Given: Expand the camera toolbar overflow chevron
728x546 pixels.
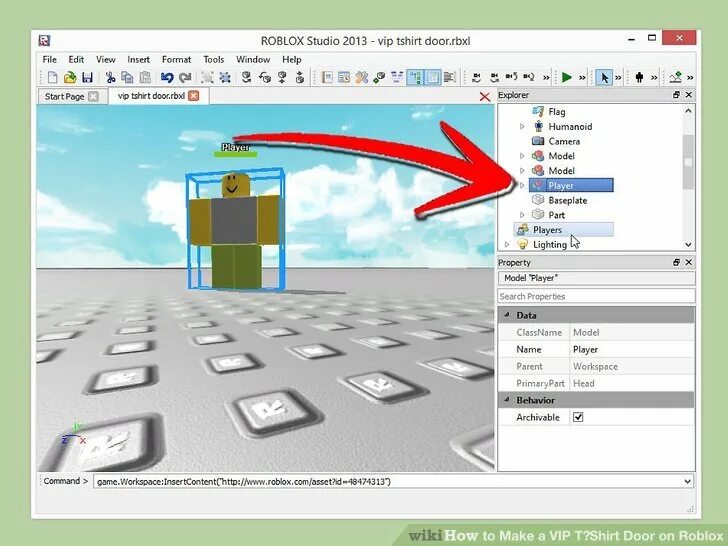Looking at the screenshot, I should 546,78.
